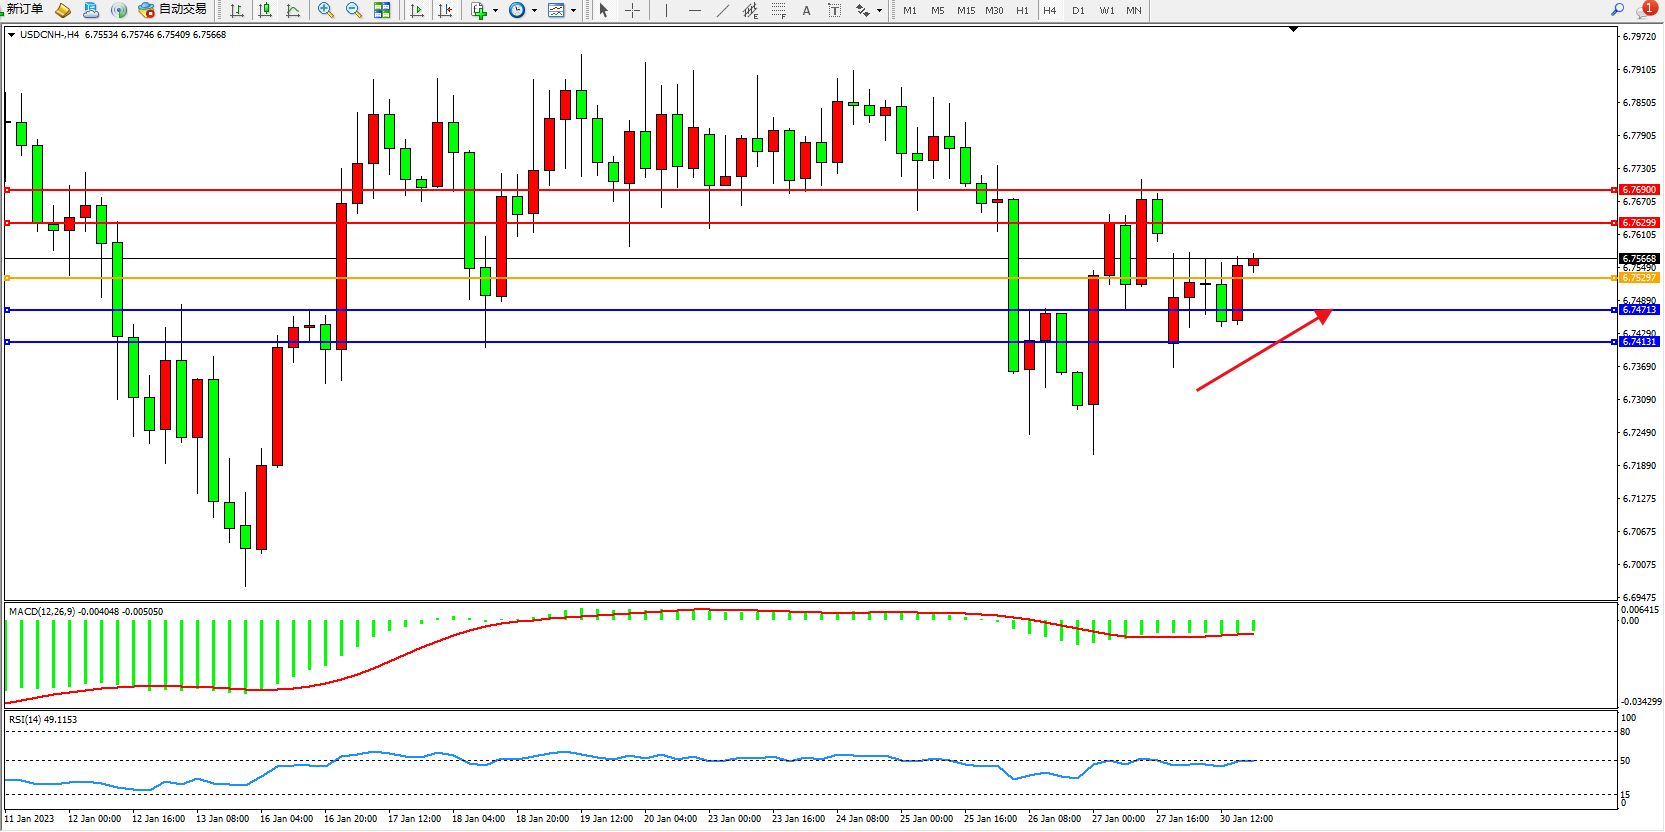Tile chart windows with grid icon
The width and height of the screenshot is (1665, 832).
click(382, 10)
